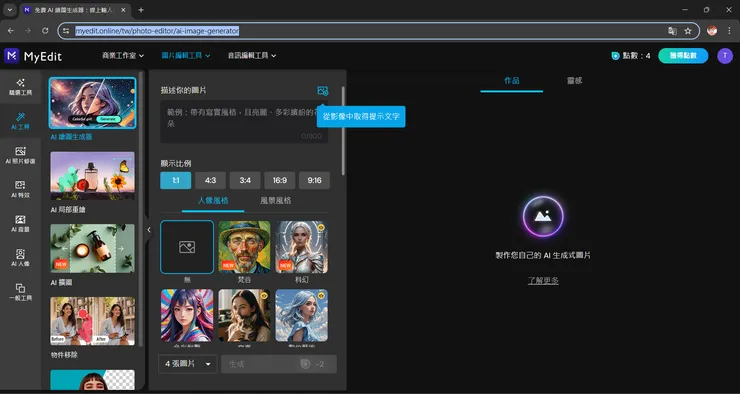
Task: Open the AI 繪圖生成器 tool thumbnail
Action: click(x=92, y=103)
